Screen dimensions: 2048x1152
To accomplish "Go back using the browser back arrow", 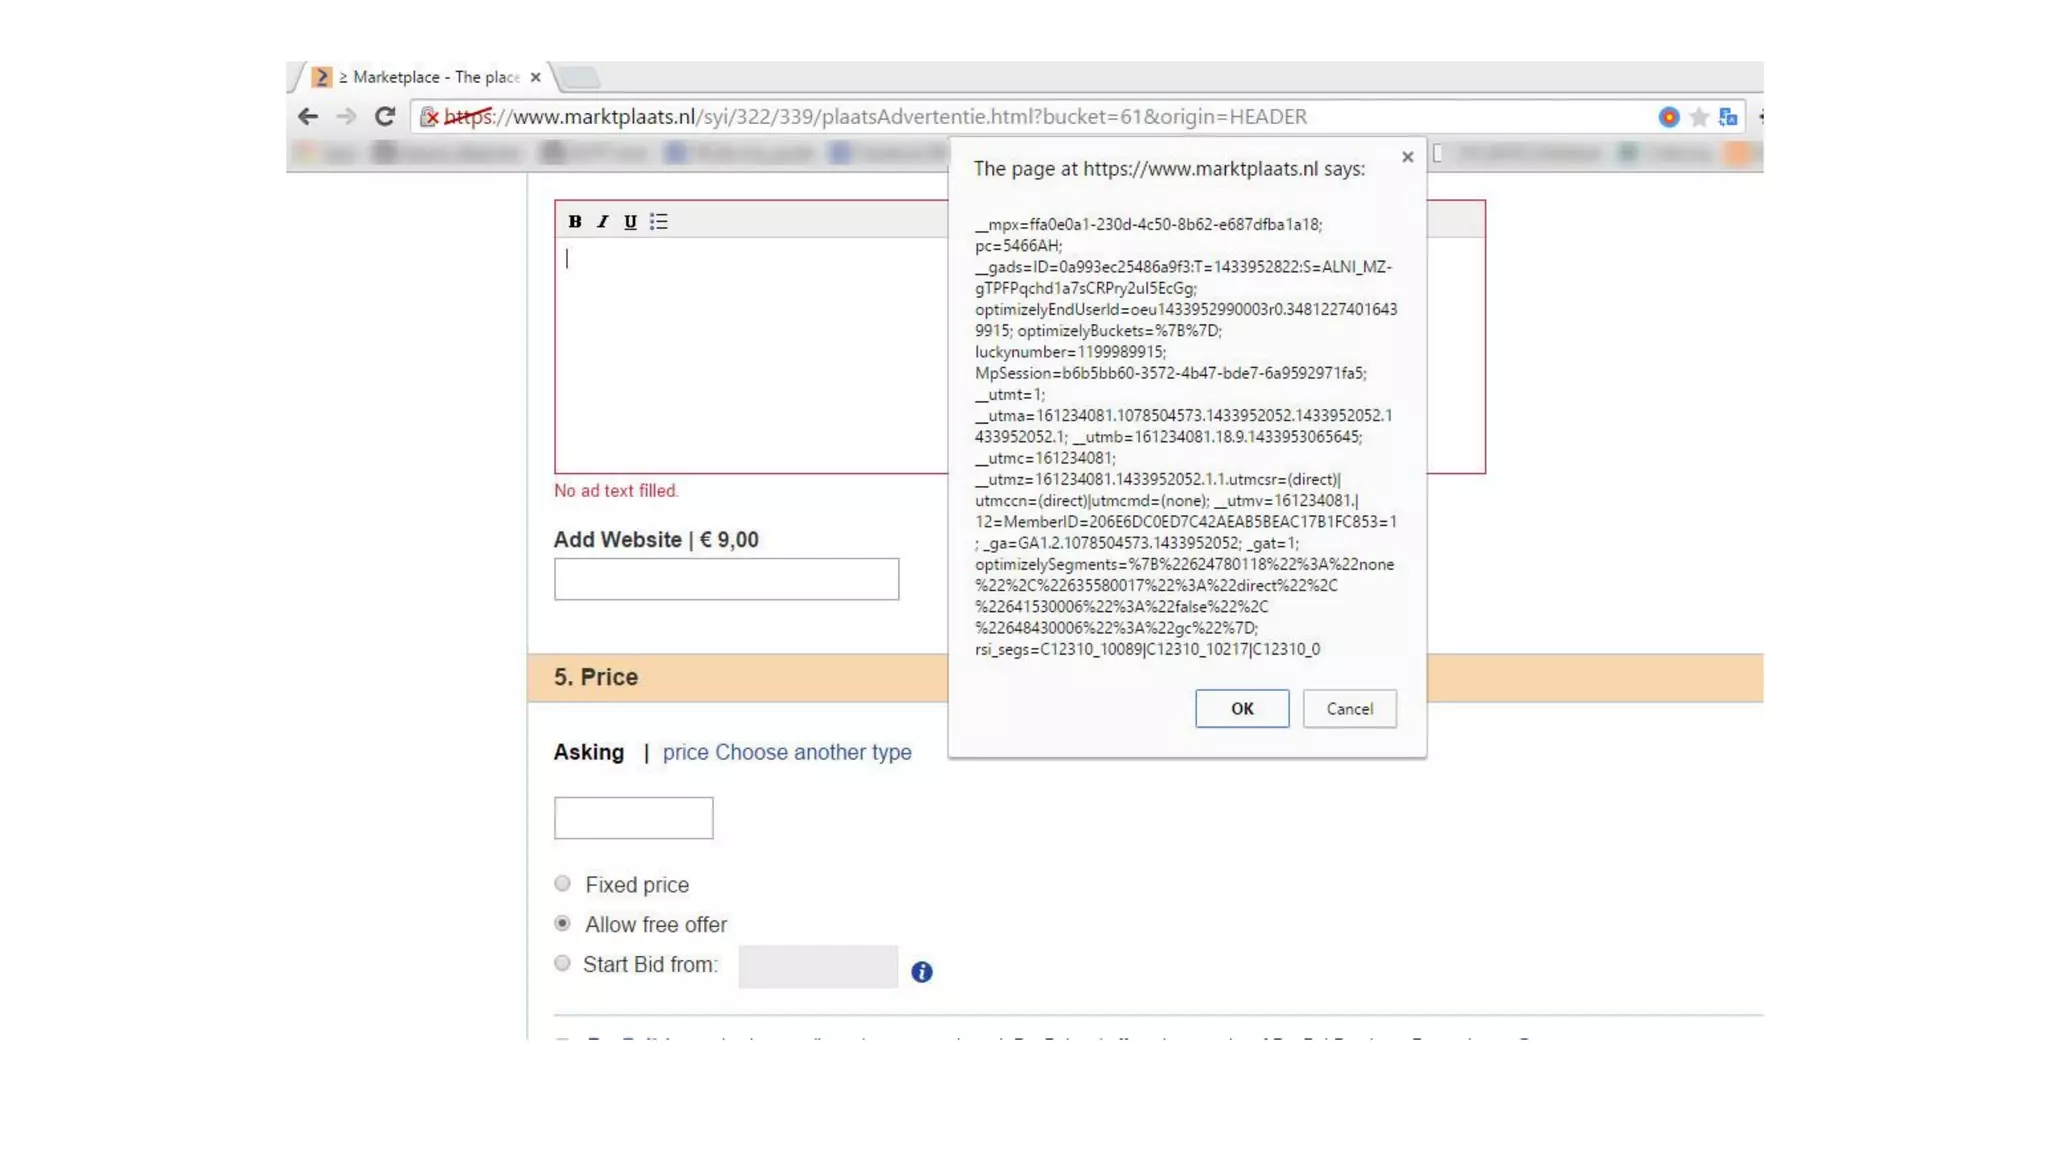I will (x=308, y=117).
